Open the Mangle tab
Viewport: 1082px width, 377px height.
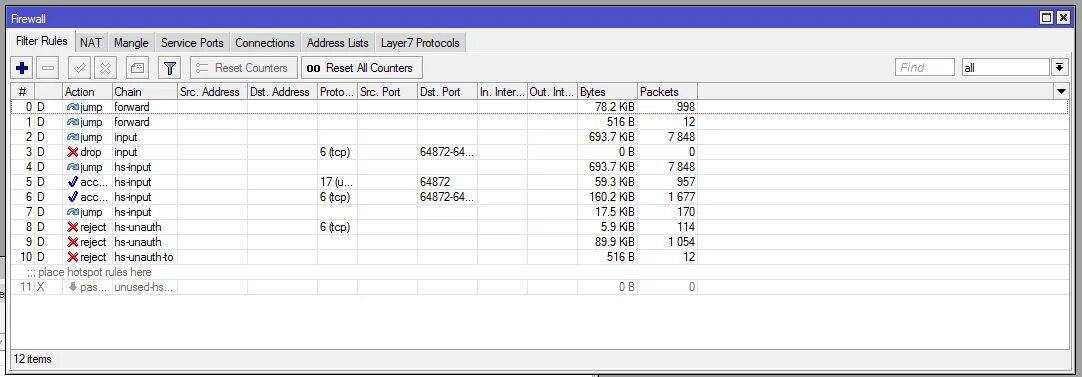click(131, 43)
